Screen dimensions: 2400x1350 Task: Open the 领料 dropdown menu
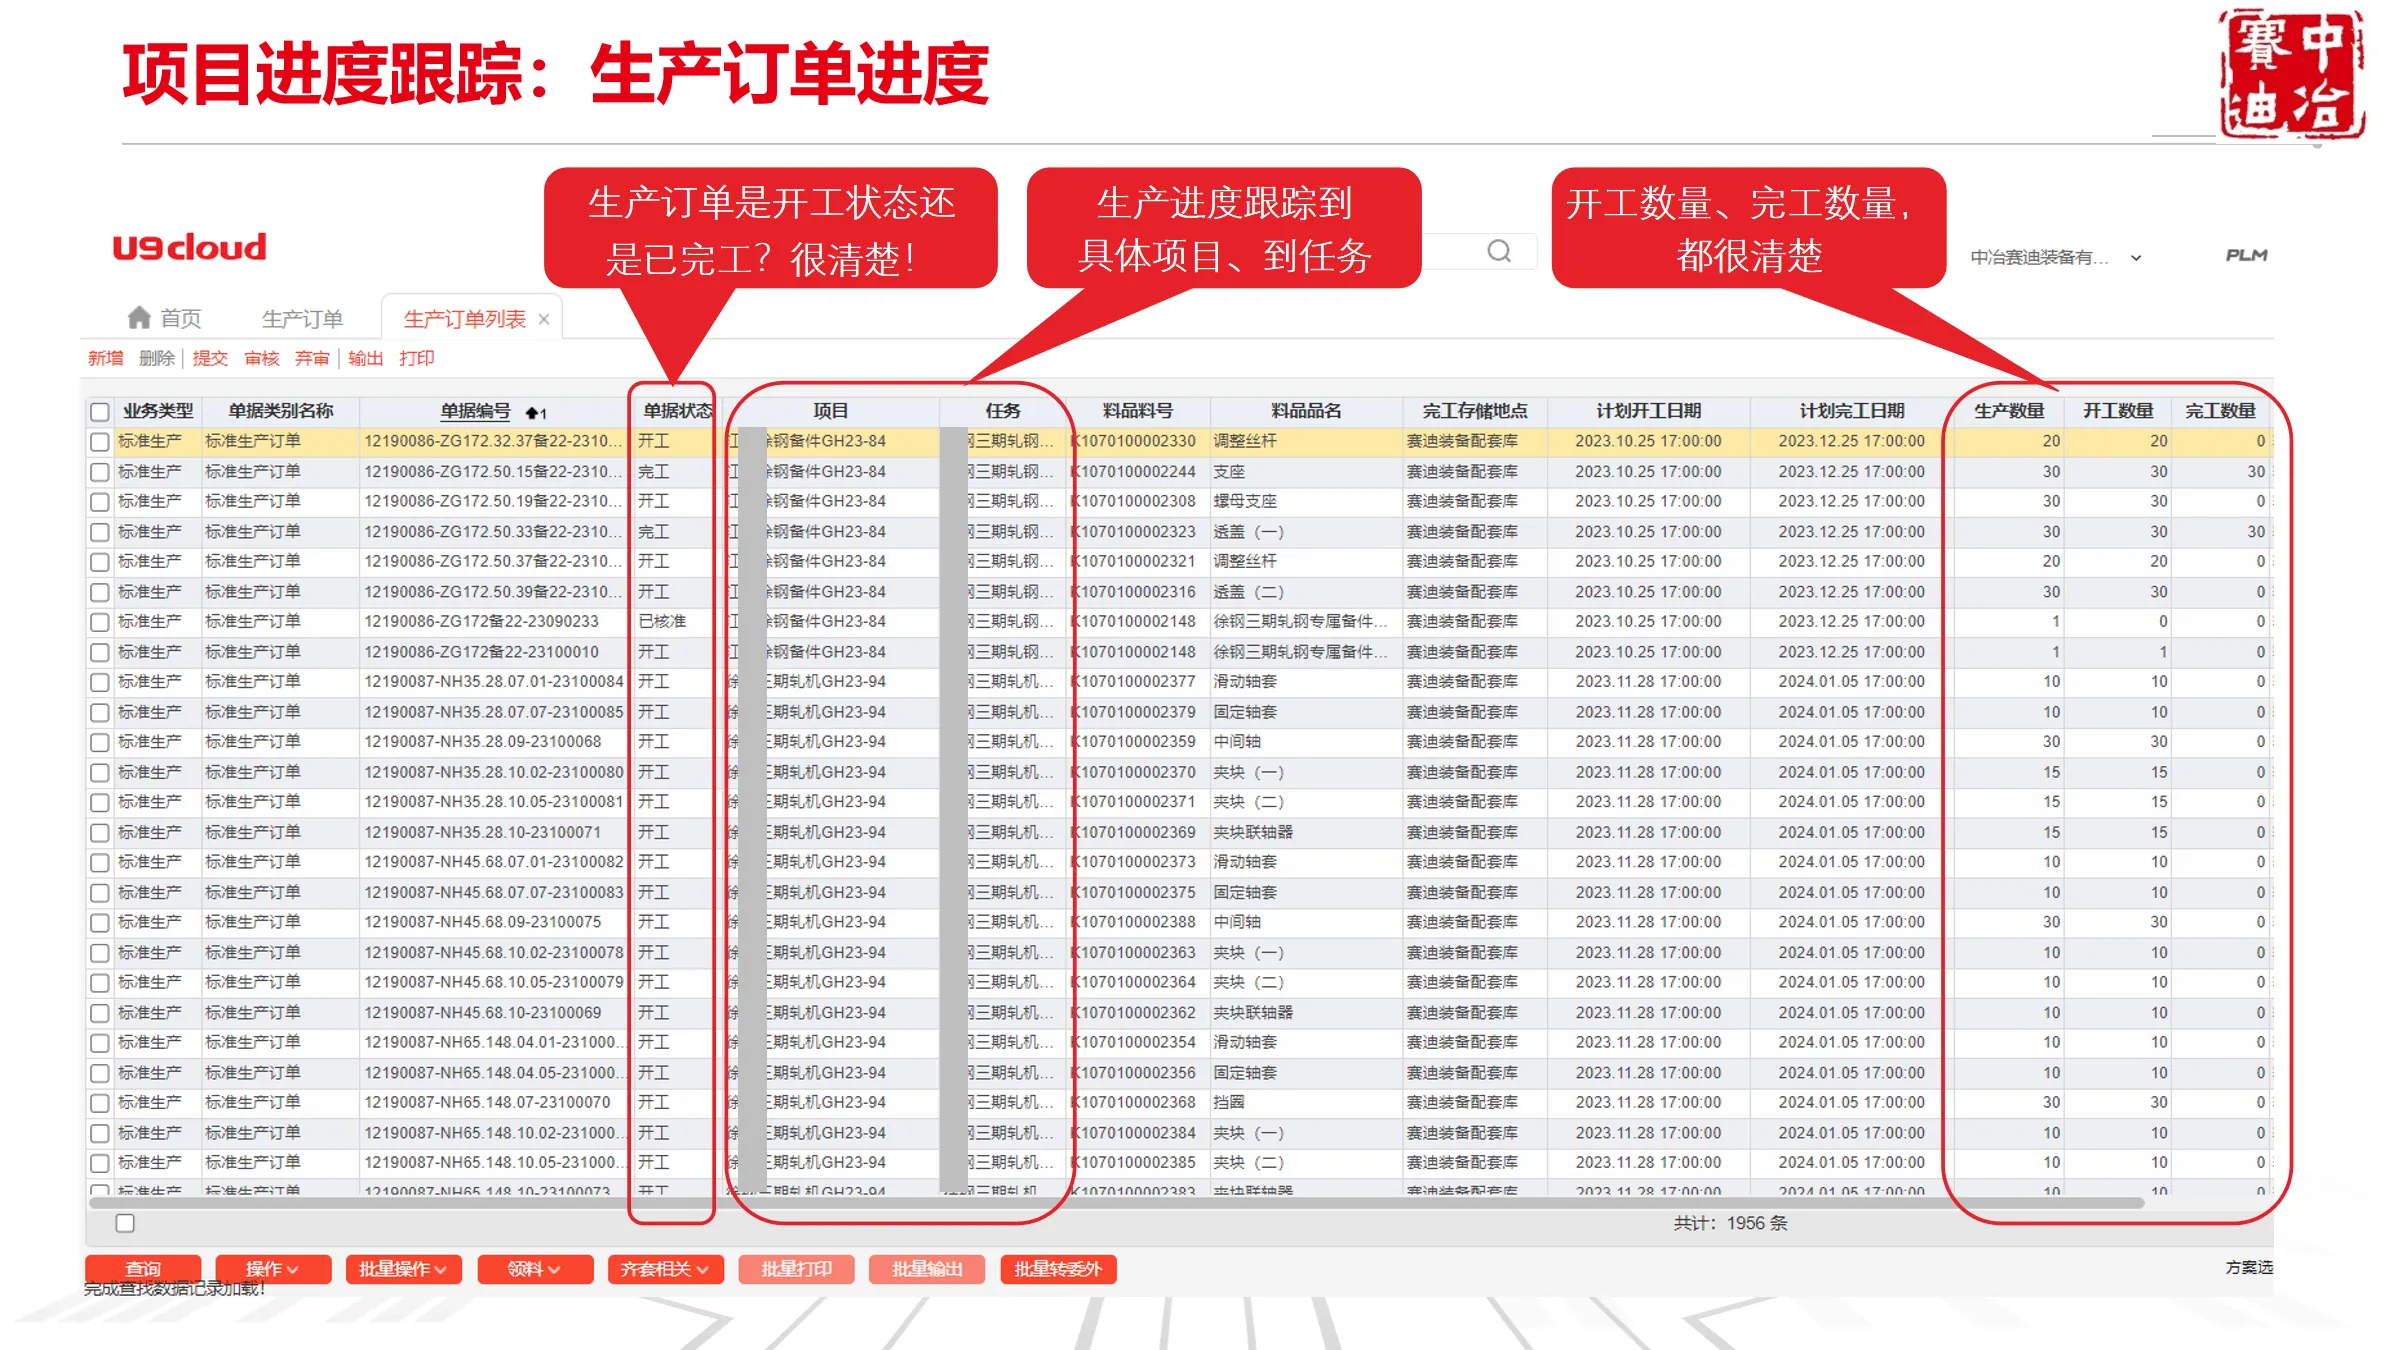[535, 1269]
